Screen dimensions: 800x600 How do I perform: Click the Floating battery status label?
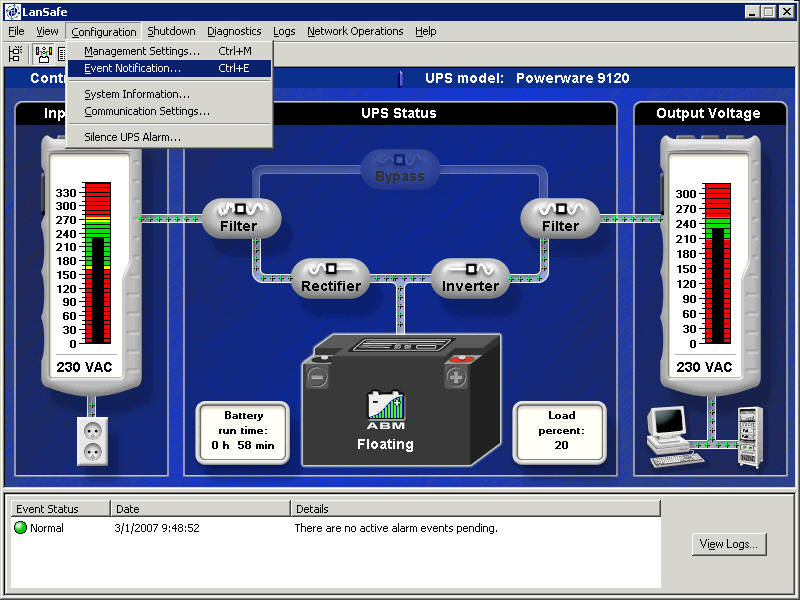coord(385,444)
